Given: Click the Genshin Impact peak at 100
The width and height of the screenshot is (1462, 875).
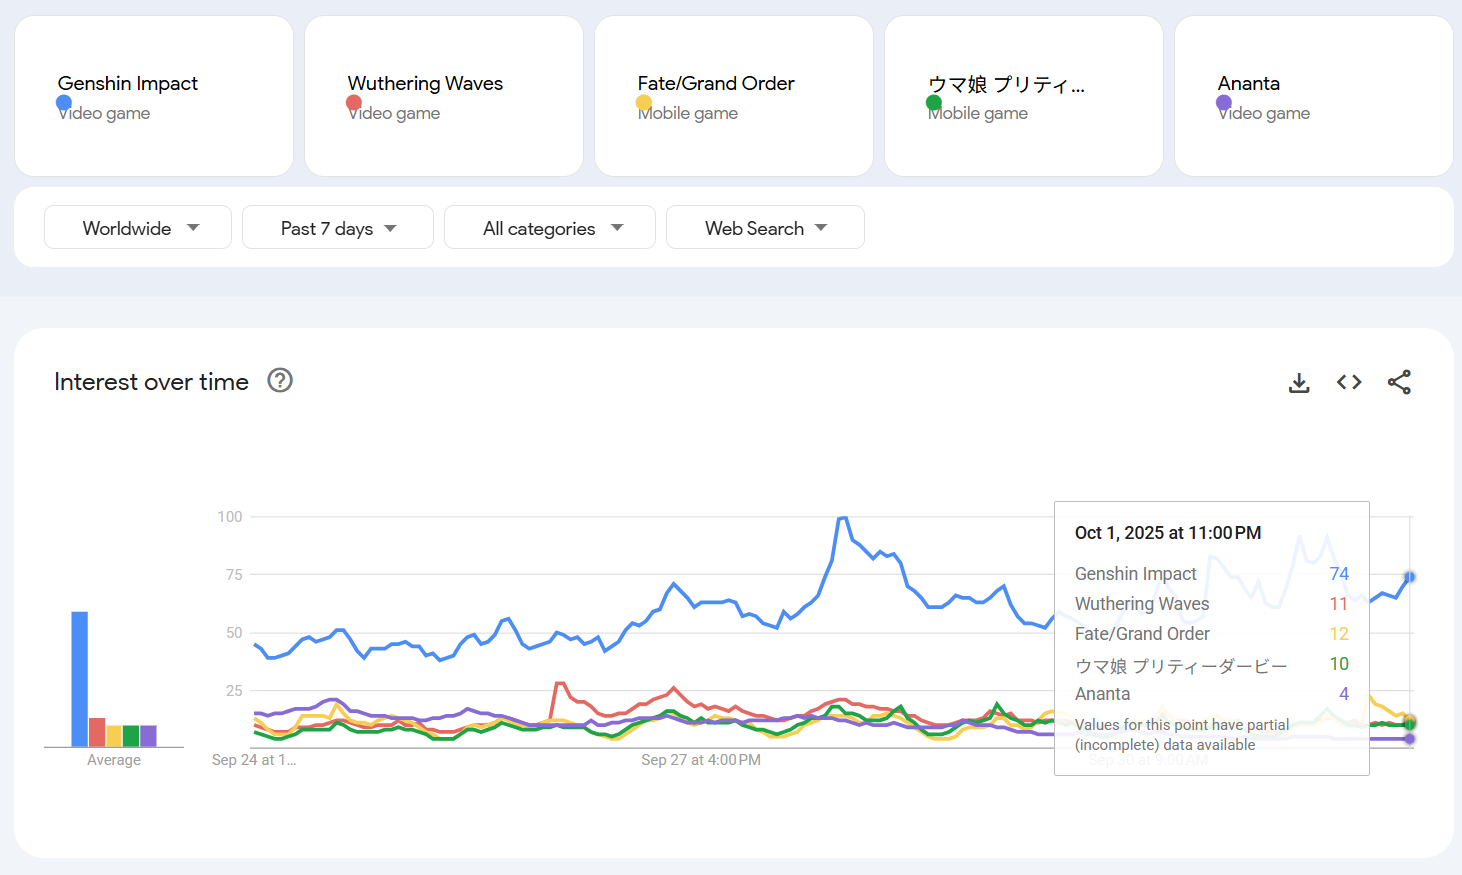Looking at the screenshot, I should click(x=842, y=518).
